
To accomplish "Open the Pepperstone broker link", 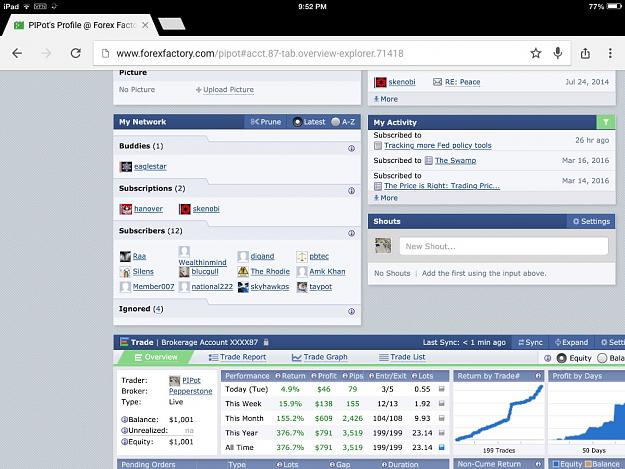I will pos(191,391).
